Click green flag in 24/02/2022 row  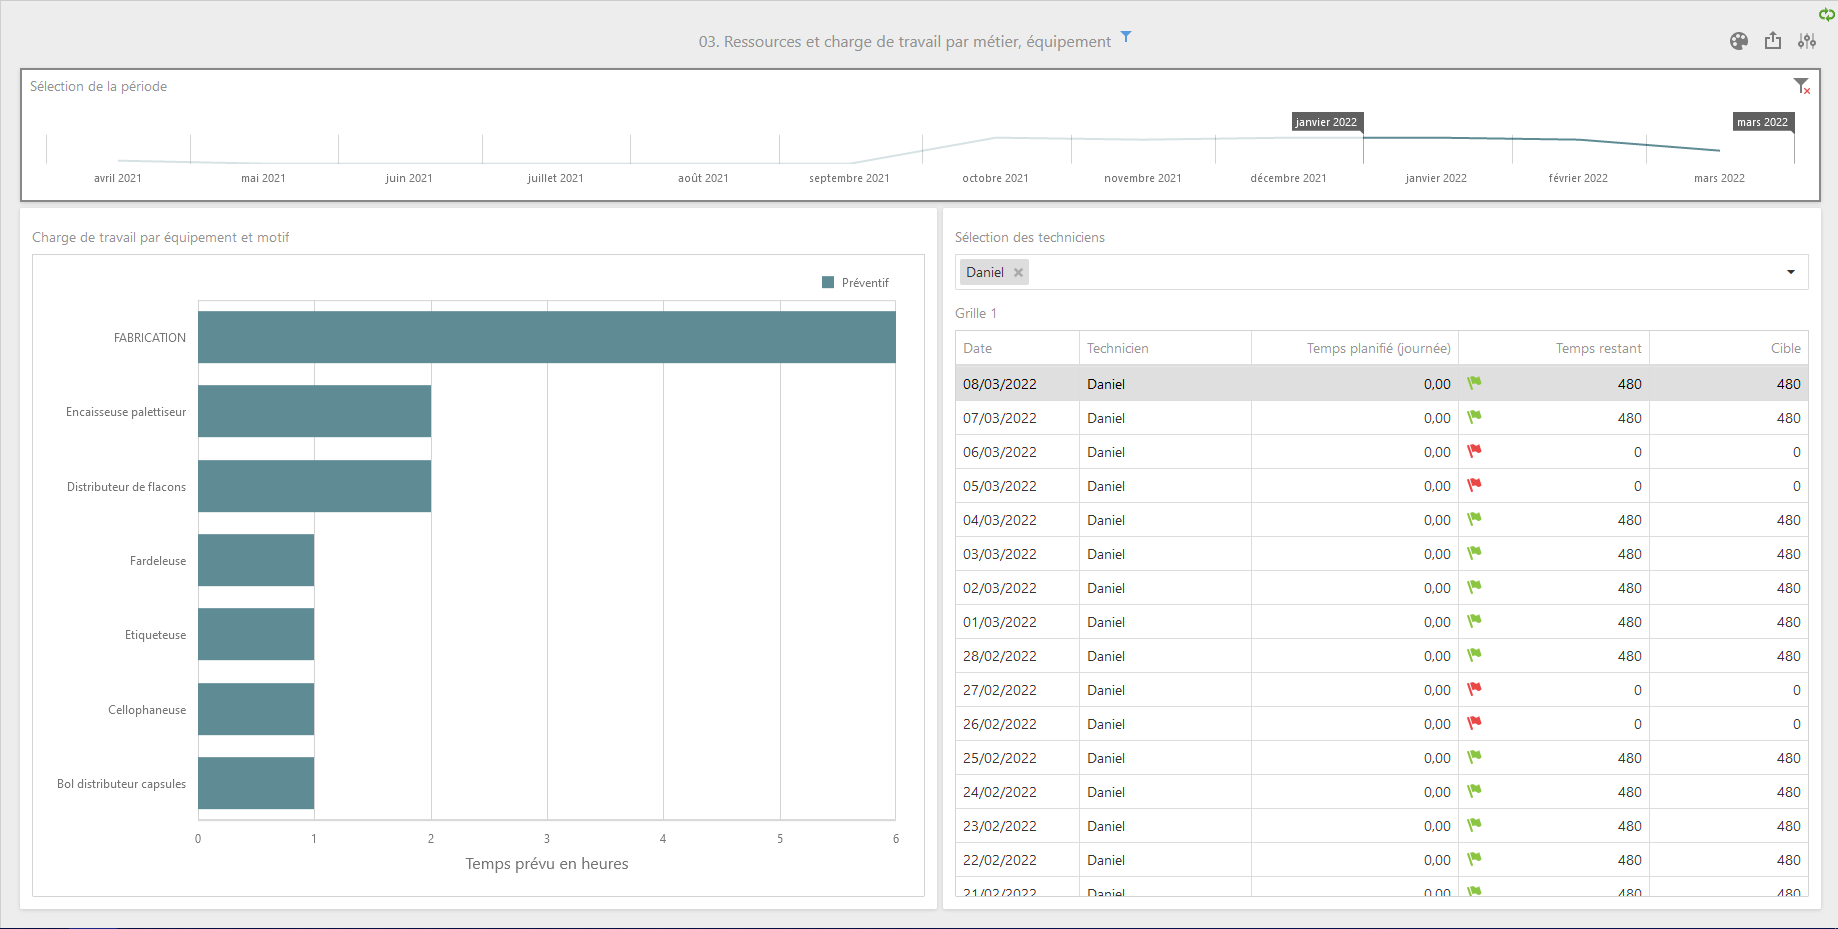point(1474,791)
